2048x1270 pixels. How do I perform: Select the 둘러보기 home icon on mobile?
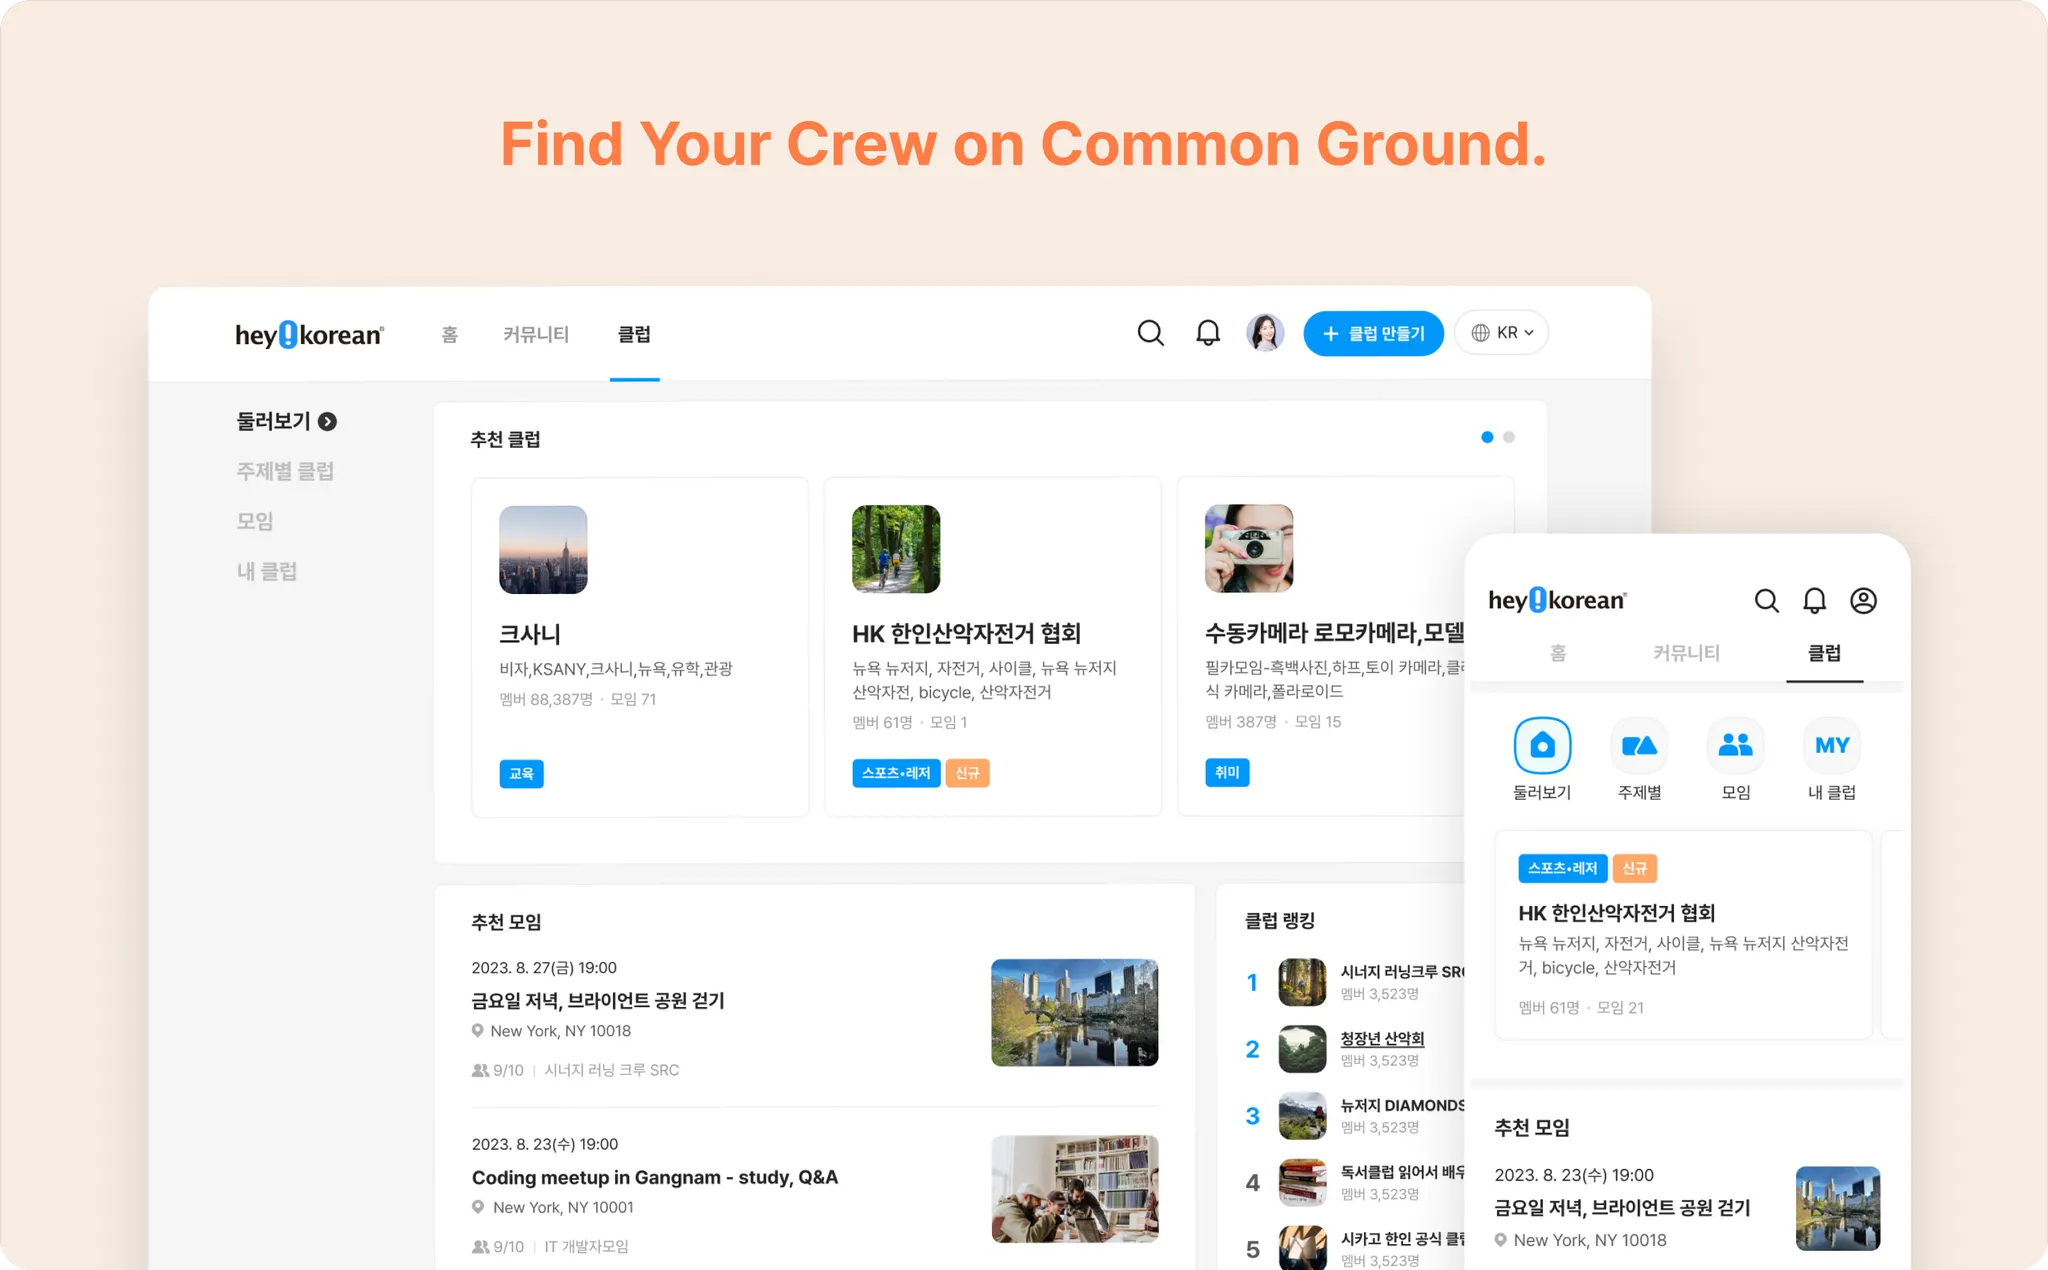(x=1542, y=746)
